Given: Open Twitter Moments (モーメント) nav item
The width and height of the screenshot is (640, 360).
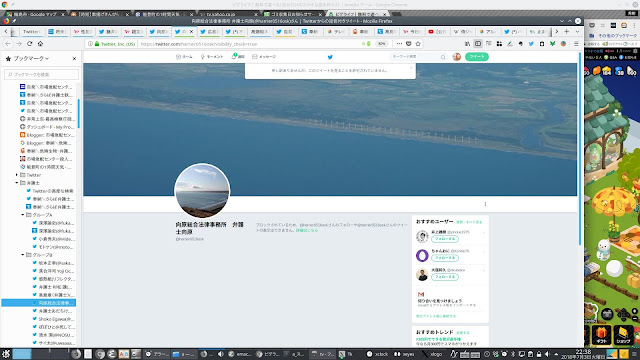Looking at the screenshot, I should pyautogui.click(x=212, y=57).
